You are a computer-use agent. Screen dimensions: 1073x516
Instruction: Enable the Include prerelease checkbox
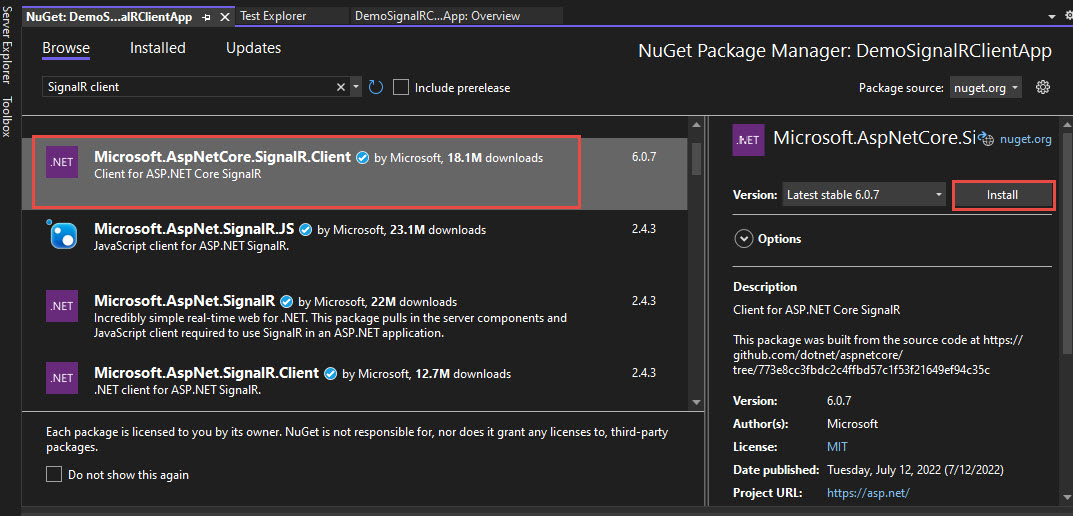pyautogui.click(x=401, y=87)
